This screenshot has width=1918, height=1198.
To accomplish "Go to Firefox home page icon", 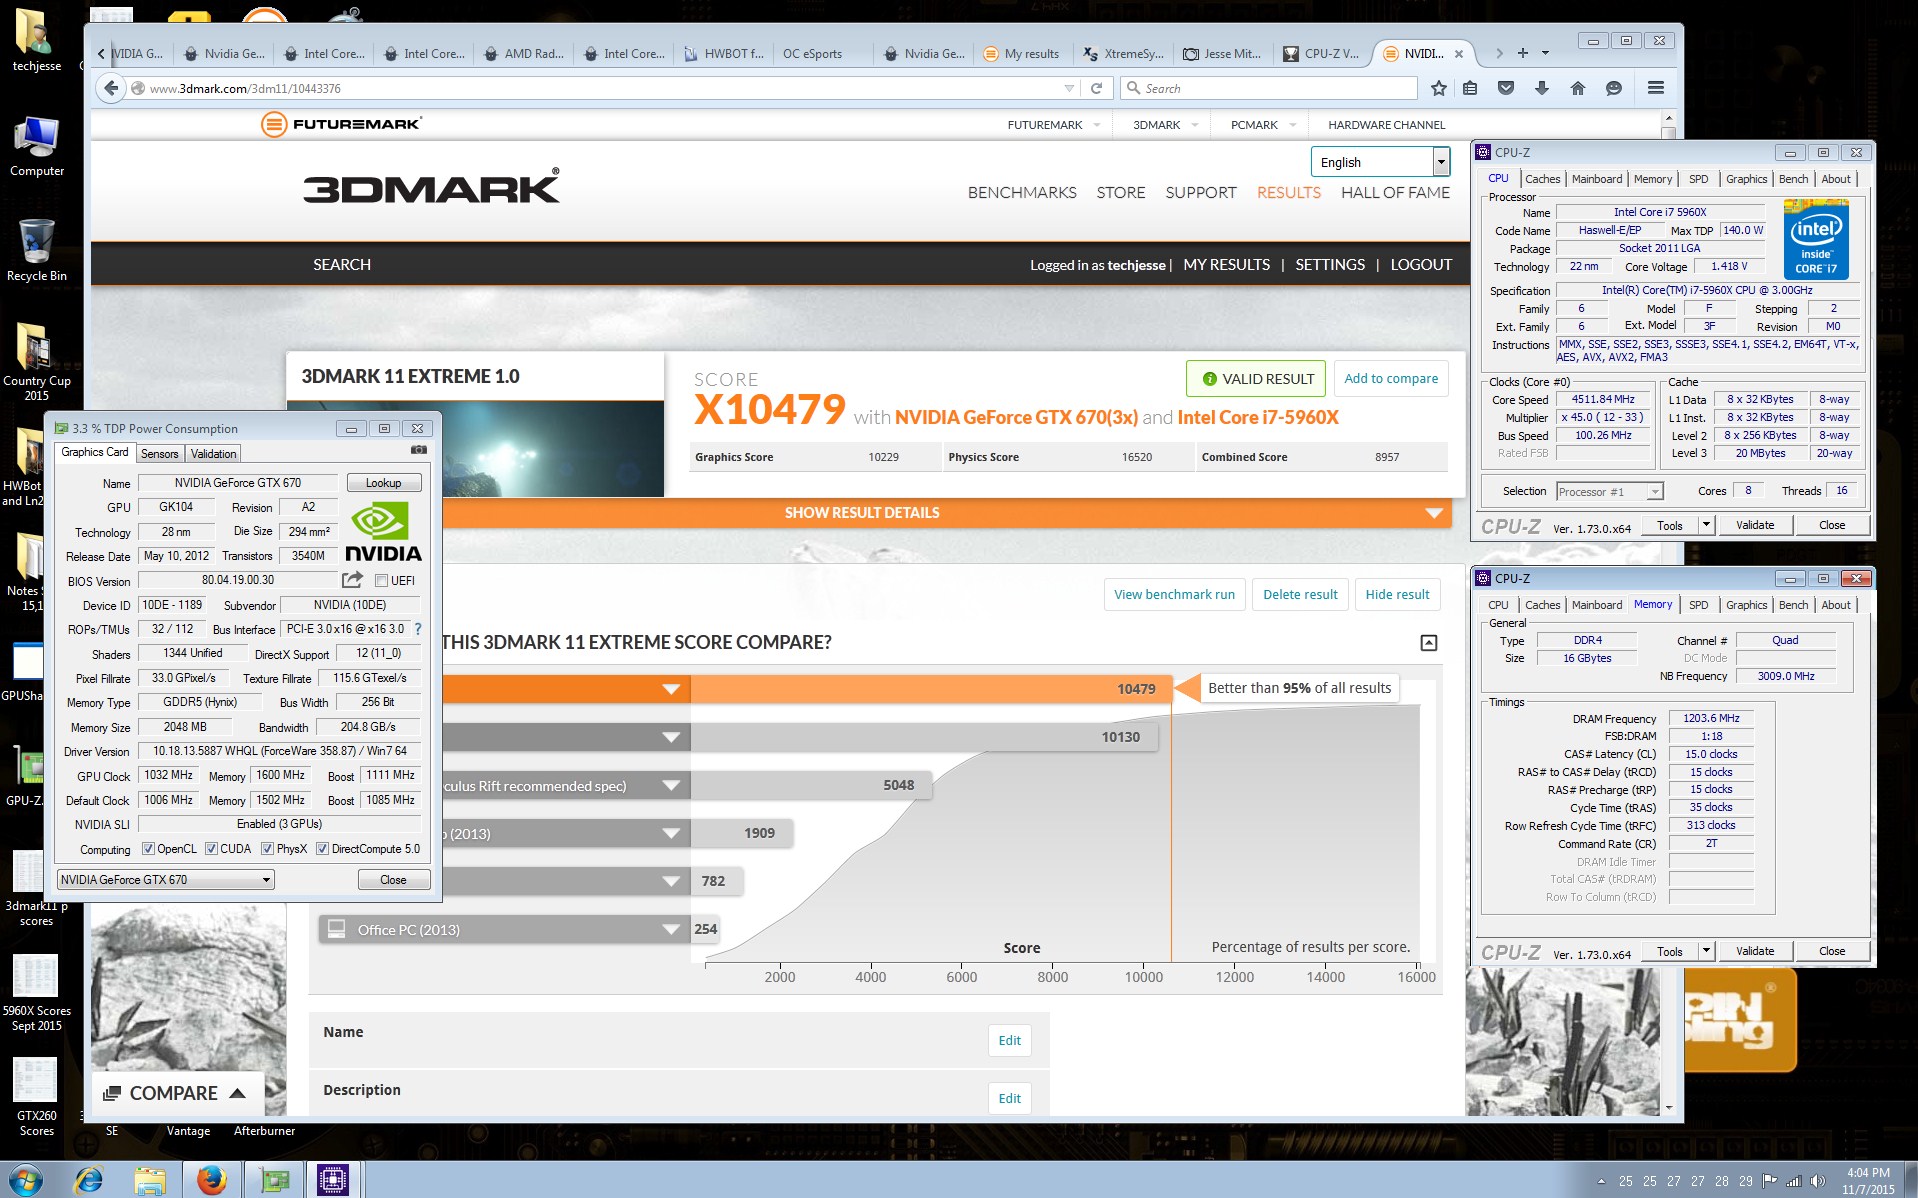I will (1578, 88).
